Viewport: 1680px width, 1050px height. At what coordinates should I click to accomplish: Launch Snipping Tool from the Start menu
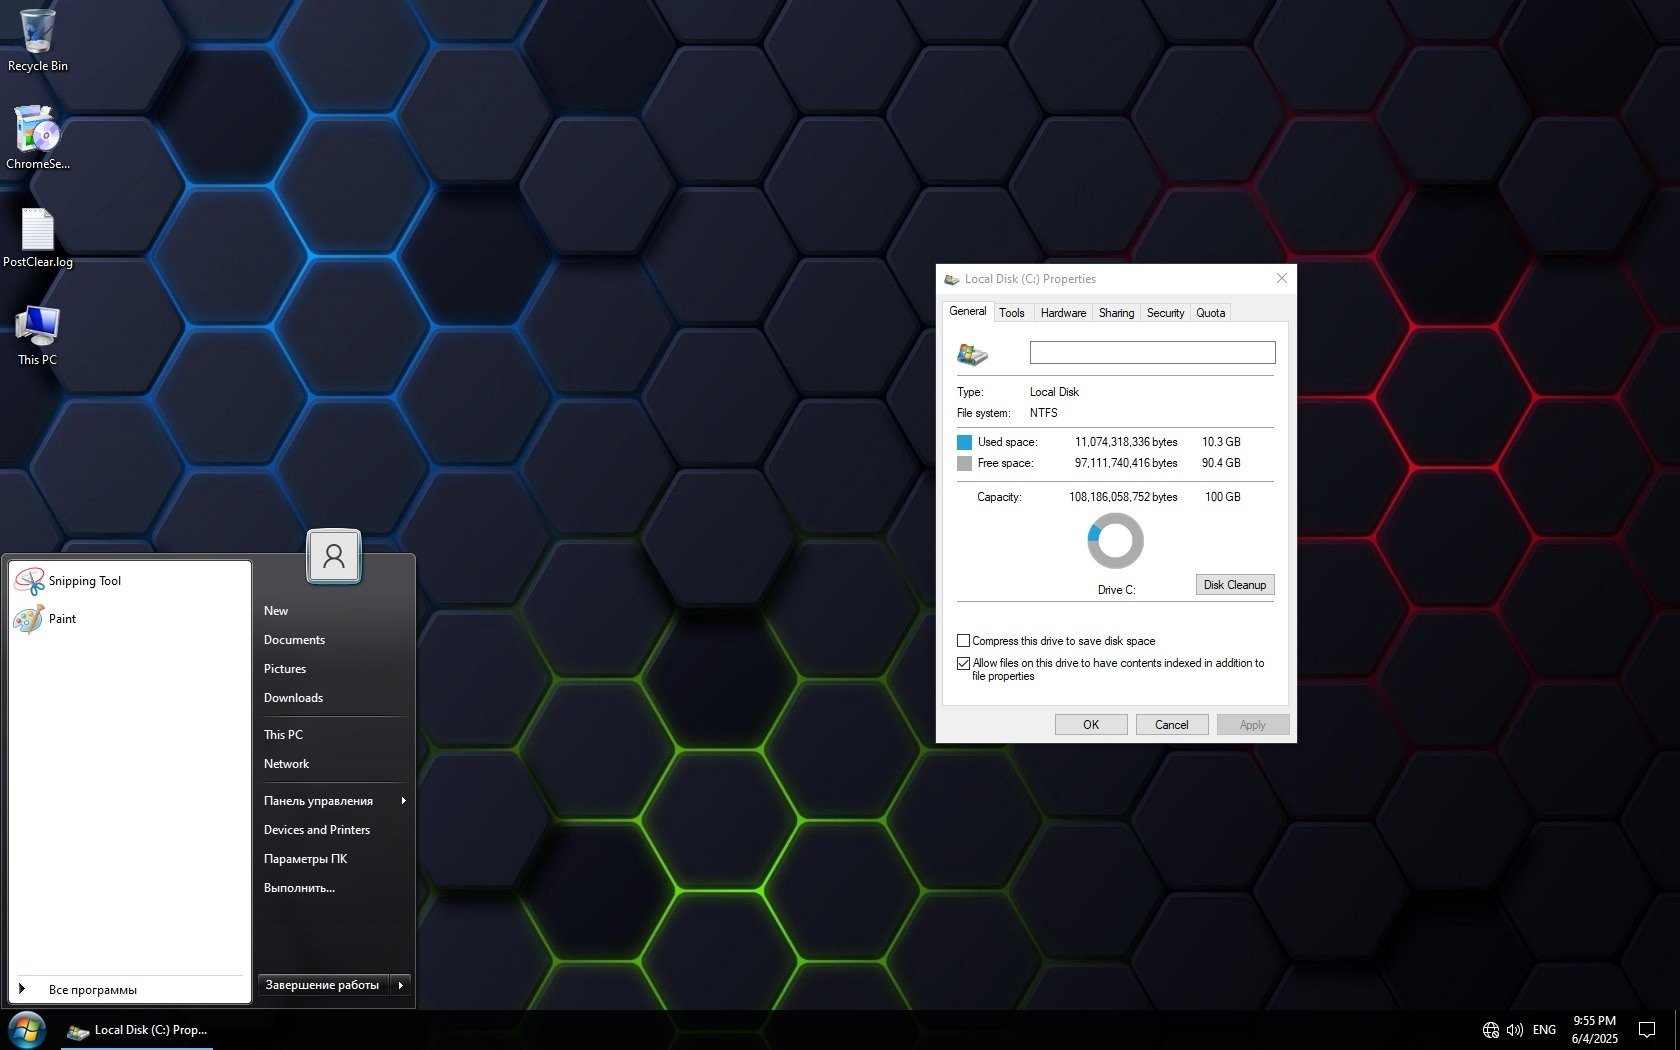(84, 581)
